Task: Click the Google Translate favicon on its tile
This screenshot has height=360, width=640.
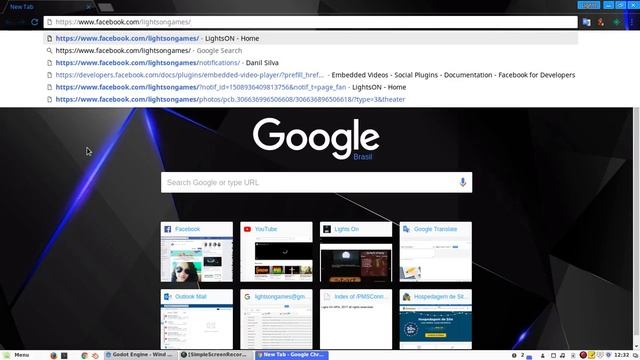Action: coord(407,229)
